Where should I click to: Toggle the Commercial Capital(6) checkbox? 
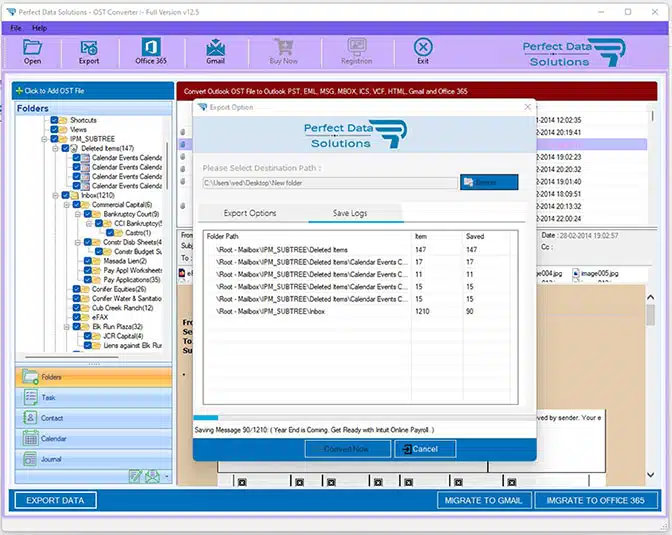(x=76, y=204)
